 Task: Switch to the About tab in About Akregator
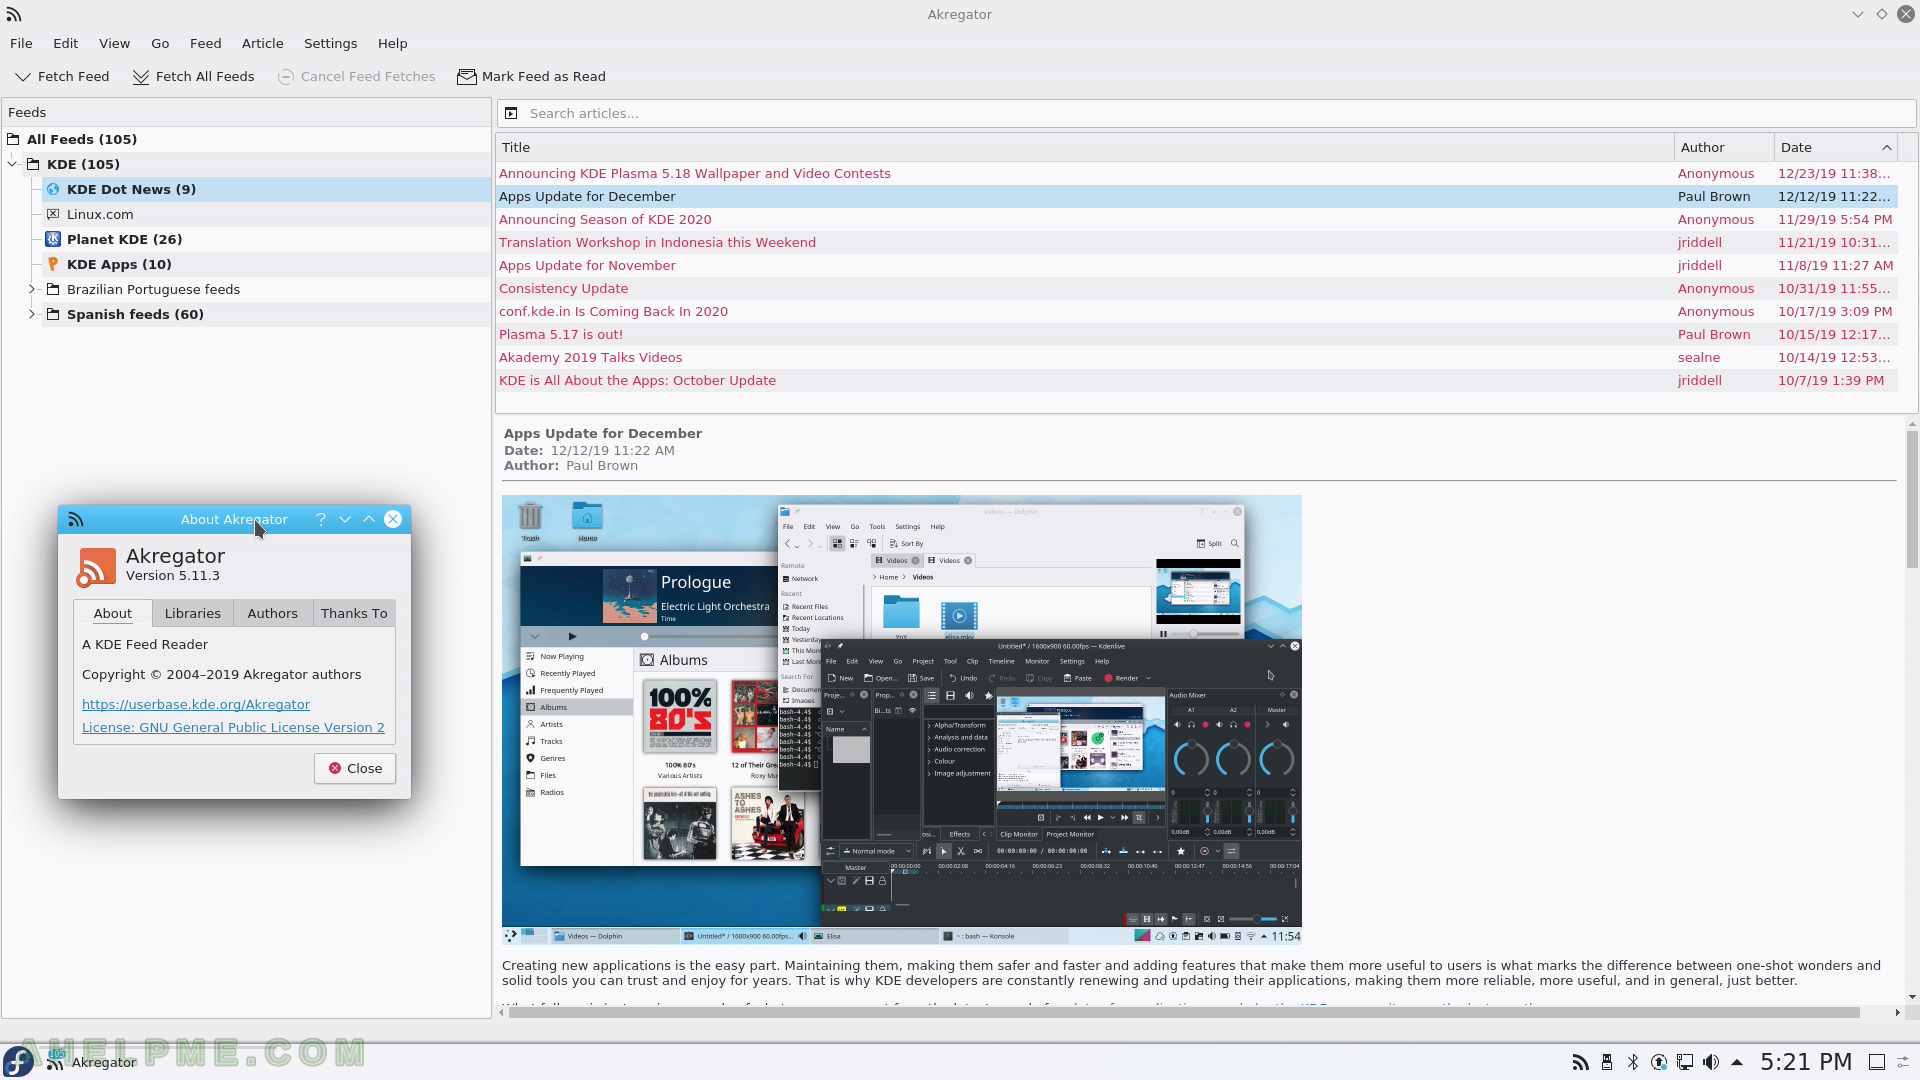pyautogui.click(x=113, y=613)
